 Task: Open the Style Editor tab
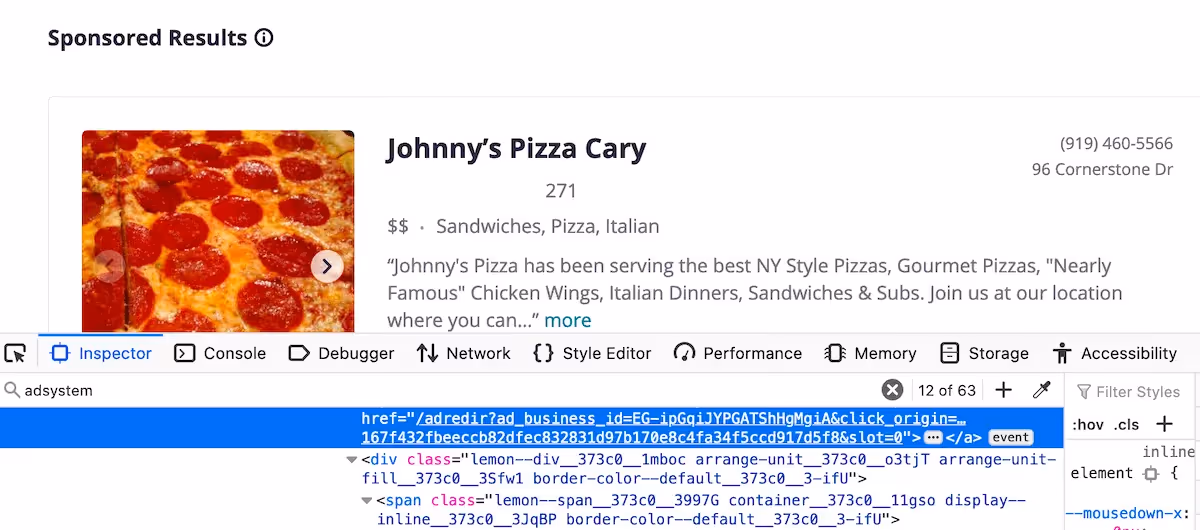point(592,353)
